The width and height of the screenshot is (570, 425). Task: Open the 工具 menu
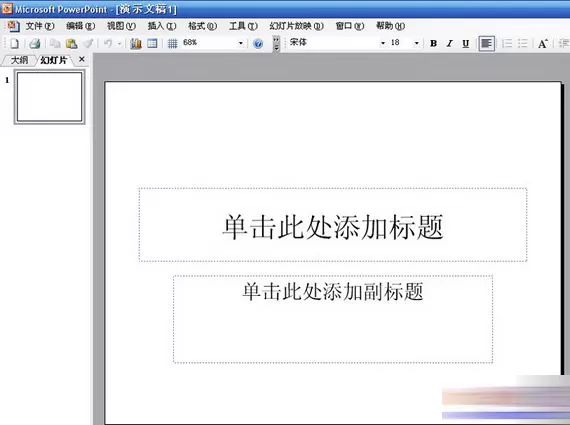tap(243, 26)
